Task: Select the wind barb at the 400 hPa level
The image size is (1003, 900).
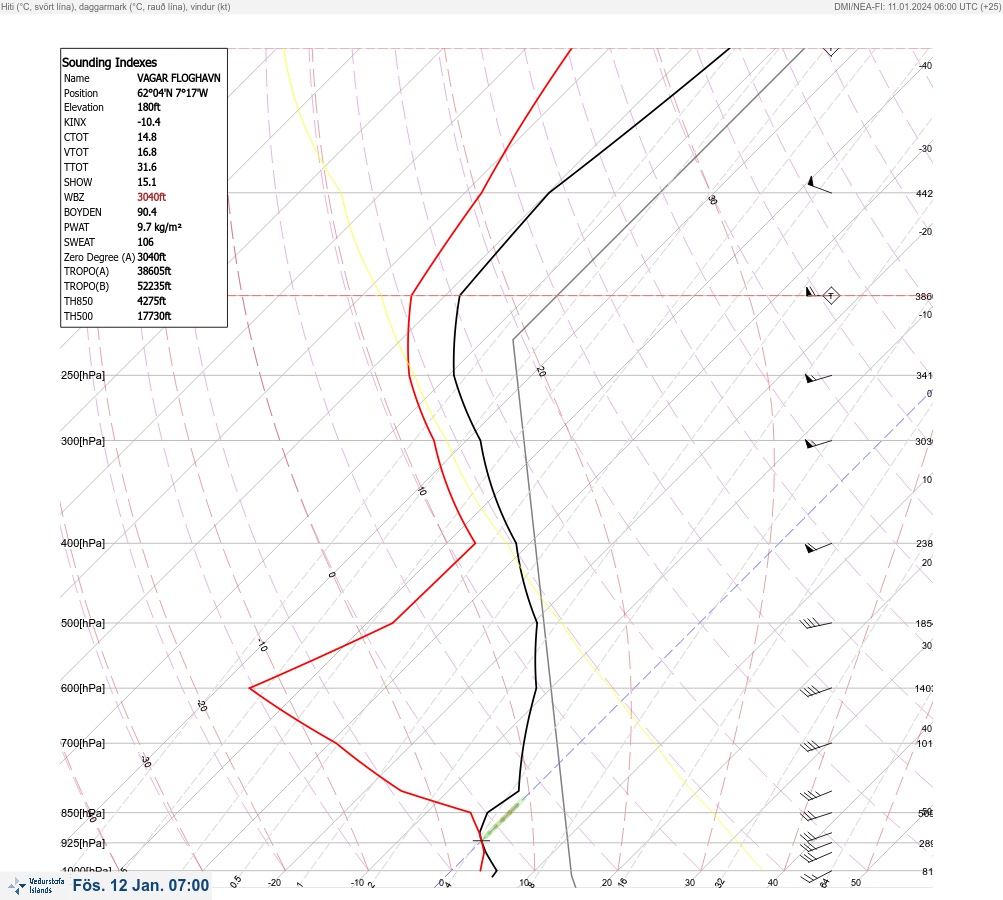Action: pyautogui.click(x=818, y=547)
